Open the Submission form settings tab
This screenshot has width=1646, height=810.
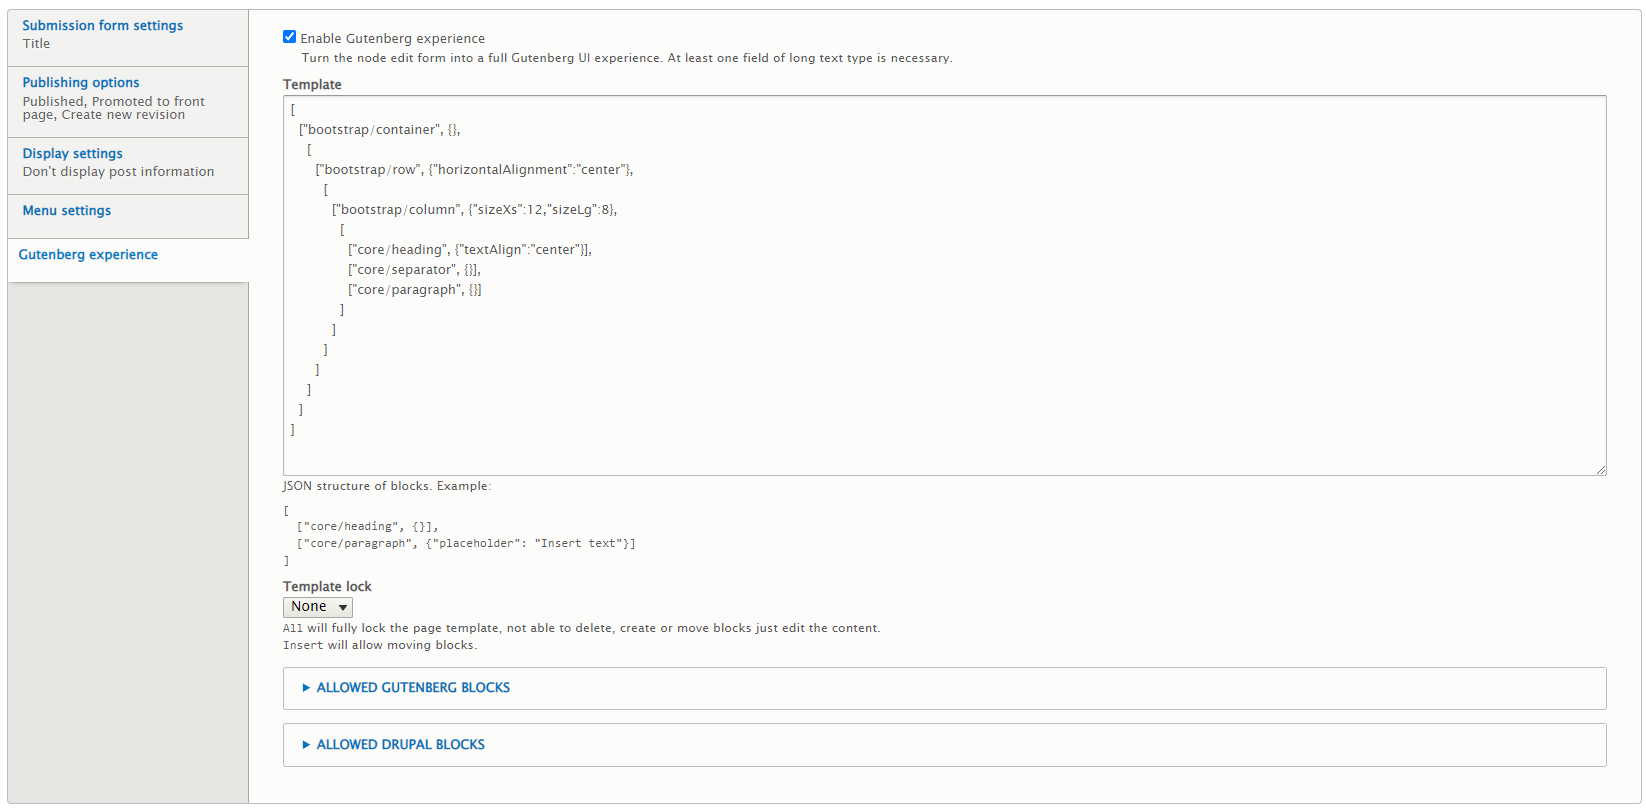(102, 26)
